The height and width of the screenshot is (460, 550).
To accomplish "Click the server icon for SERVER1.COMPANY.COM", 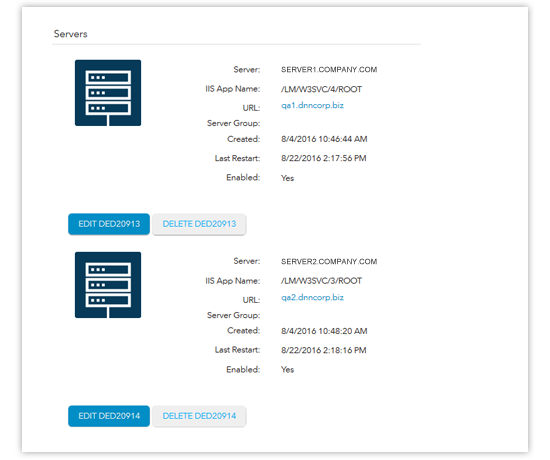I will (x=108, y=93).
